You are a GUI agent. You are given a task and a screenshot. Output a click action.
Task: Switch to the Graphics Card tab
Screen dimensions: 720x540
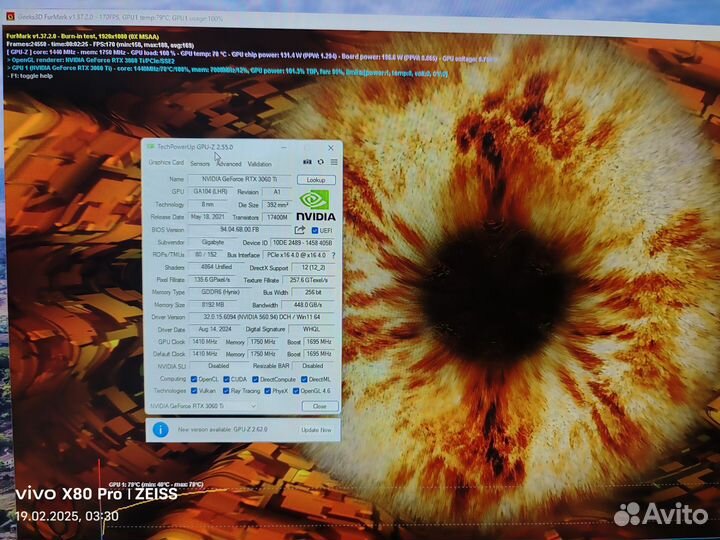point(166,163)
